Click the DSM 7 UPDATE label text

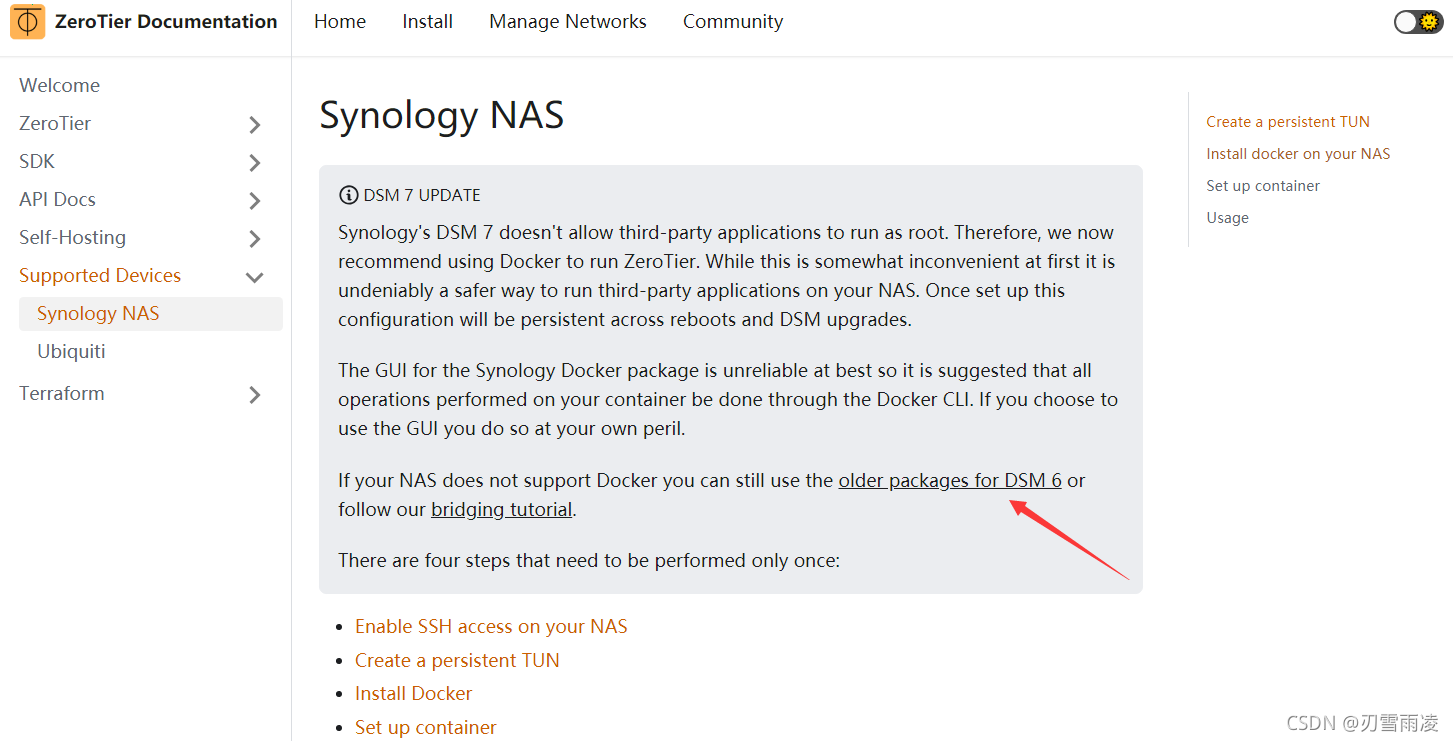(x=422, y=195)
